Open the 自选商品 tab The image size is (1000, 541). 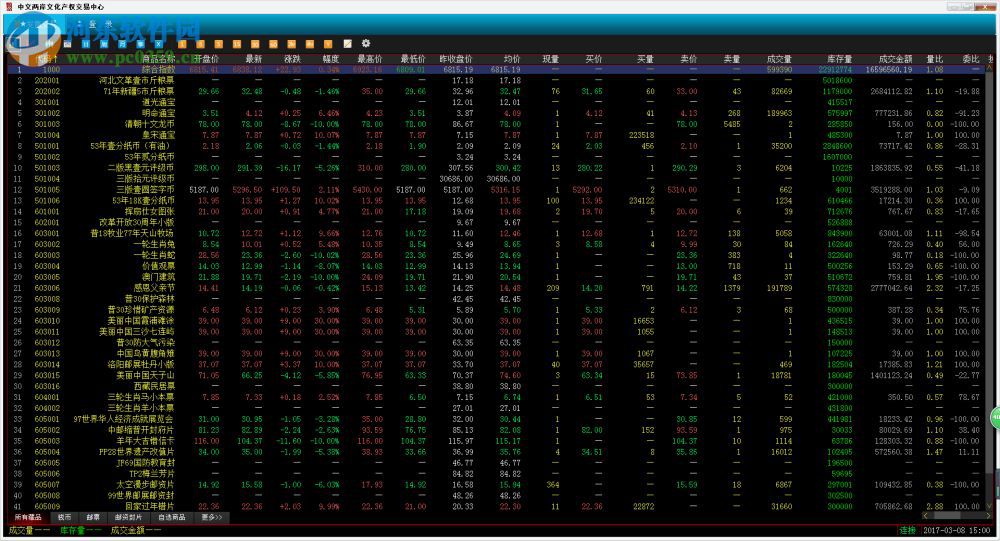point(172,517)
